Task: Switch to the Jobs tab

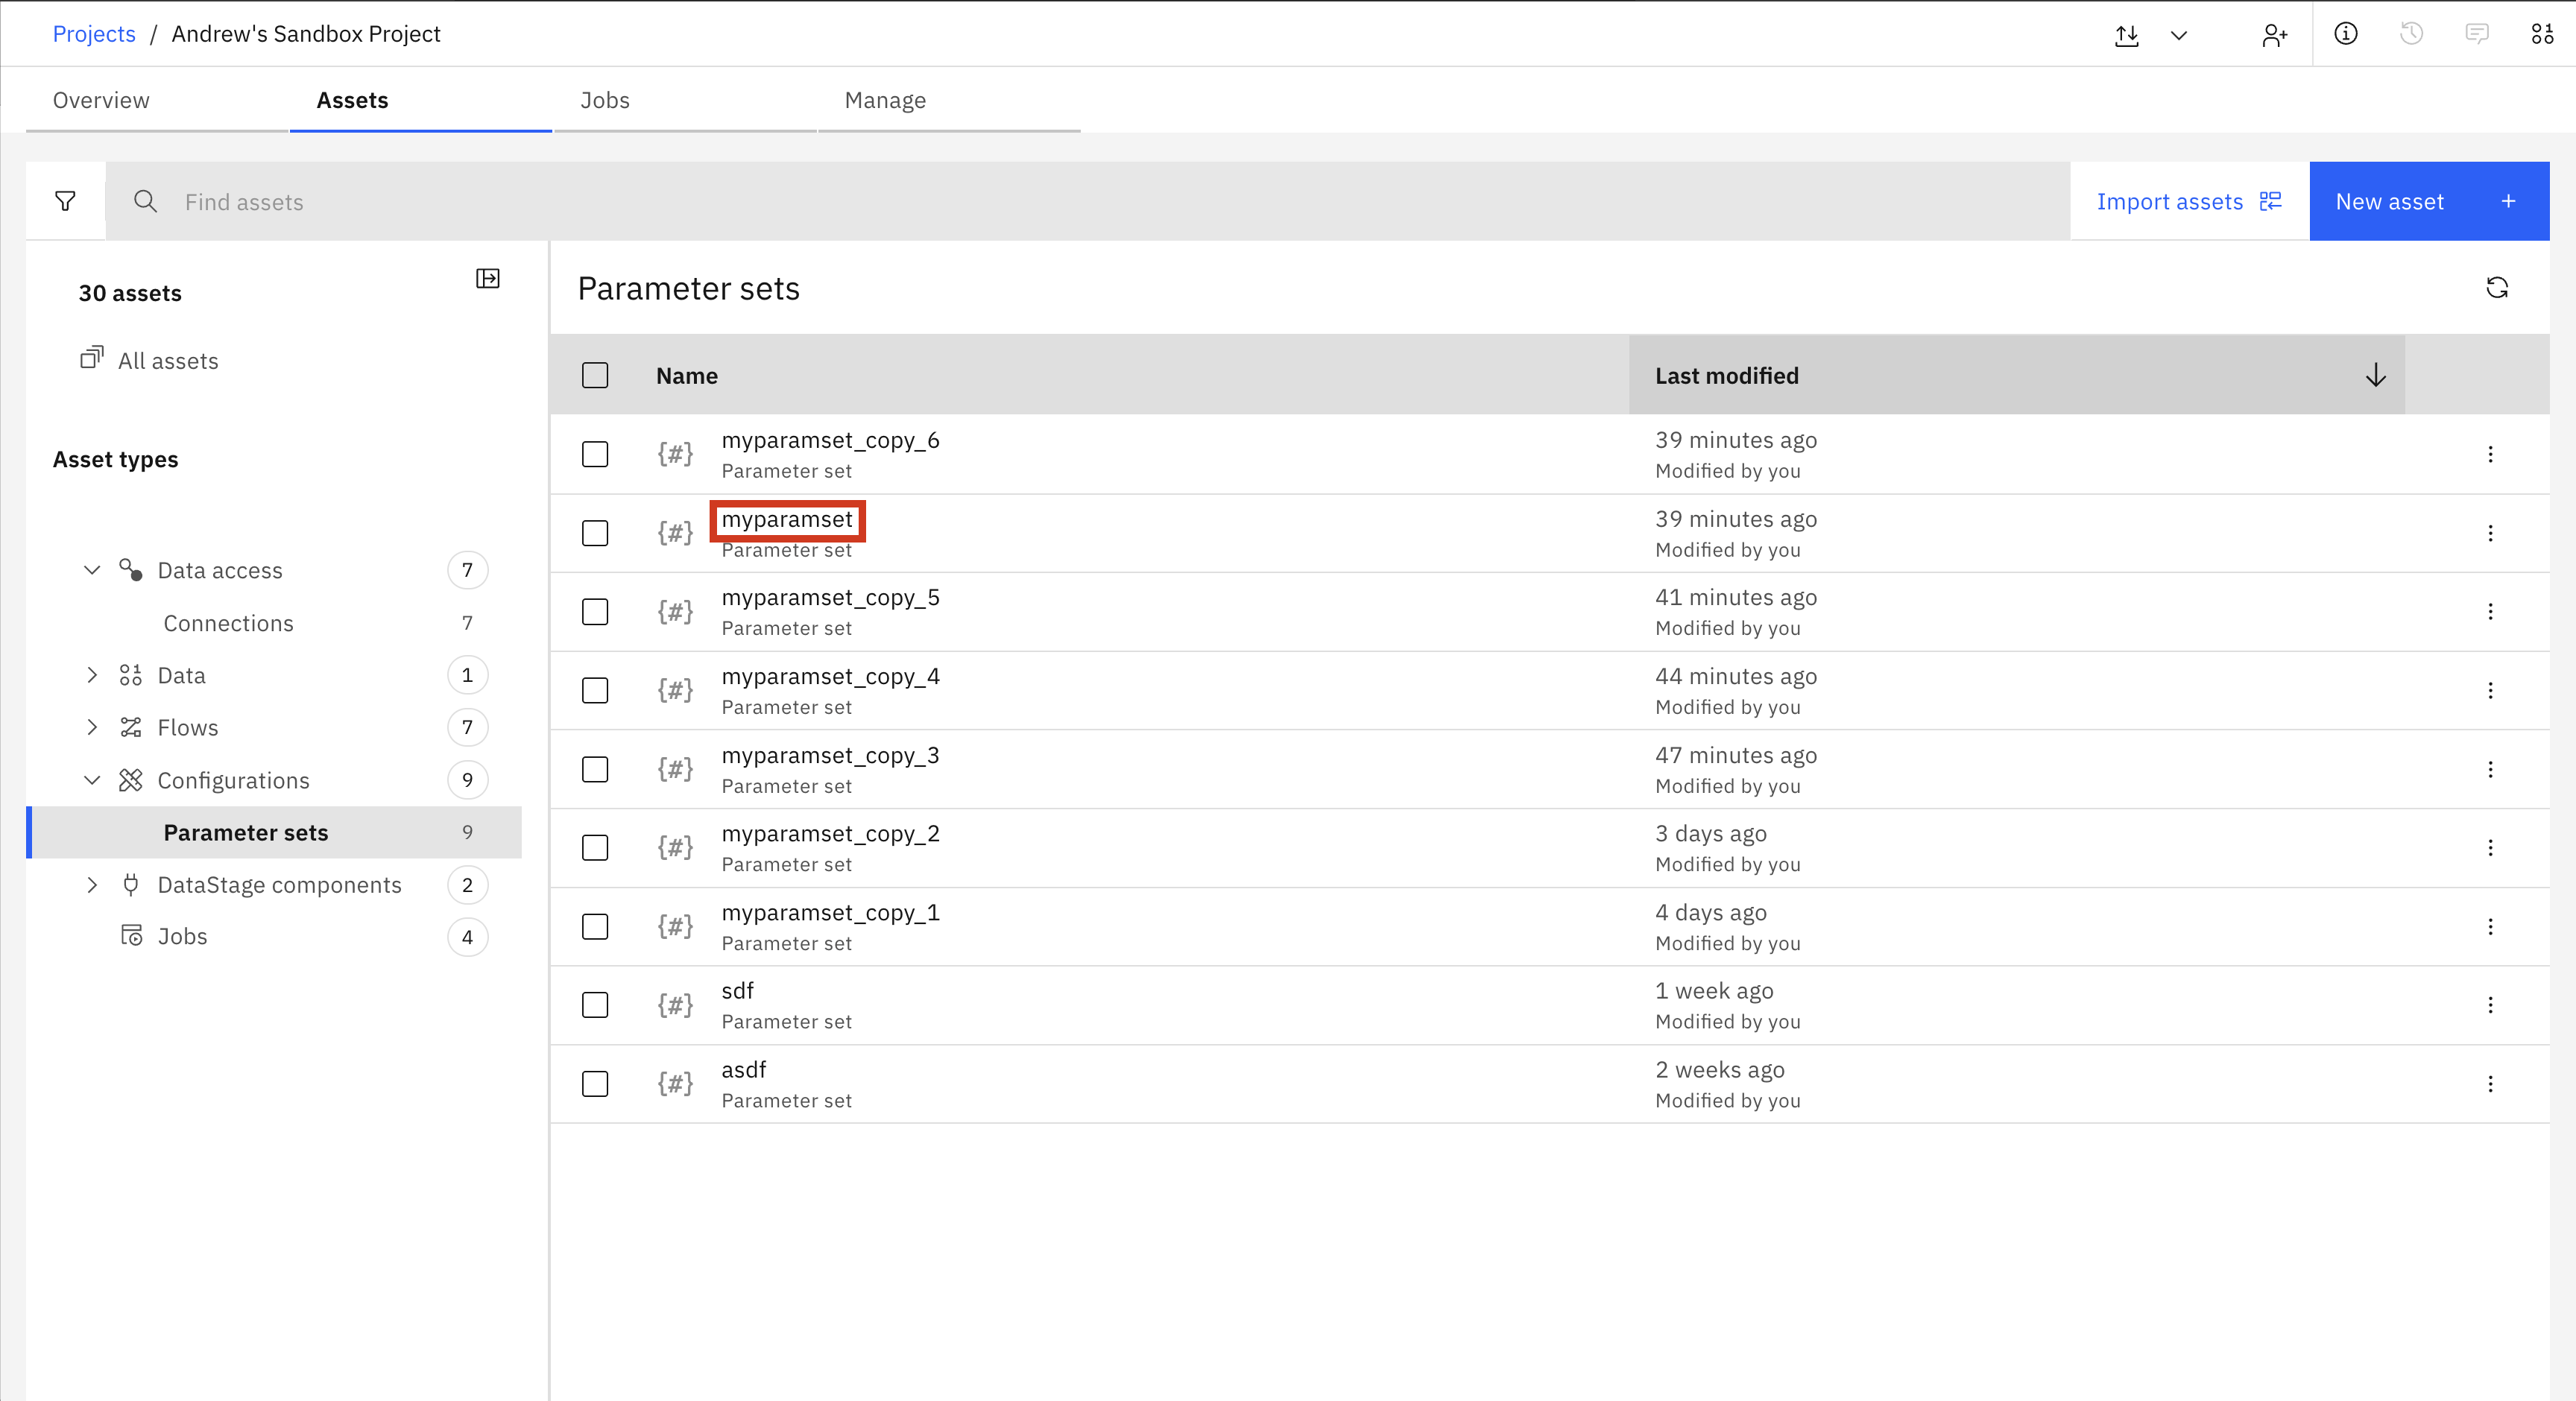Action: click(x=605, y=100)
